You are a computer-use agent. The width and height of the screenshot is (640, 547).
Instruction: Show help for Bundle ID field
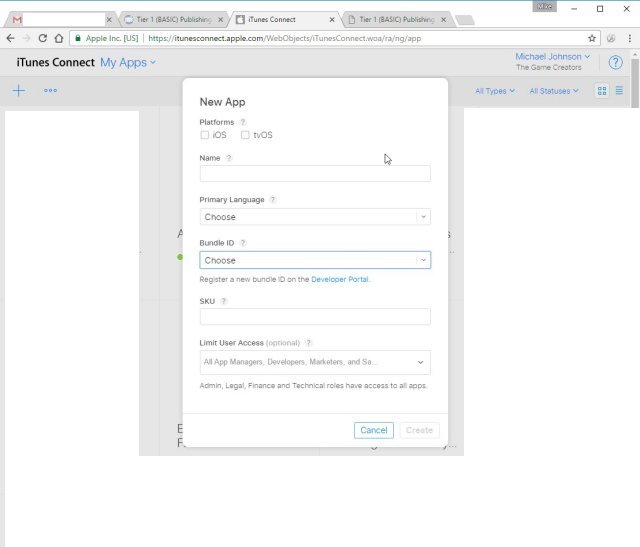pyautogui.click(x=243, y=243)
